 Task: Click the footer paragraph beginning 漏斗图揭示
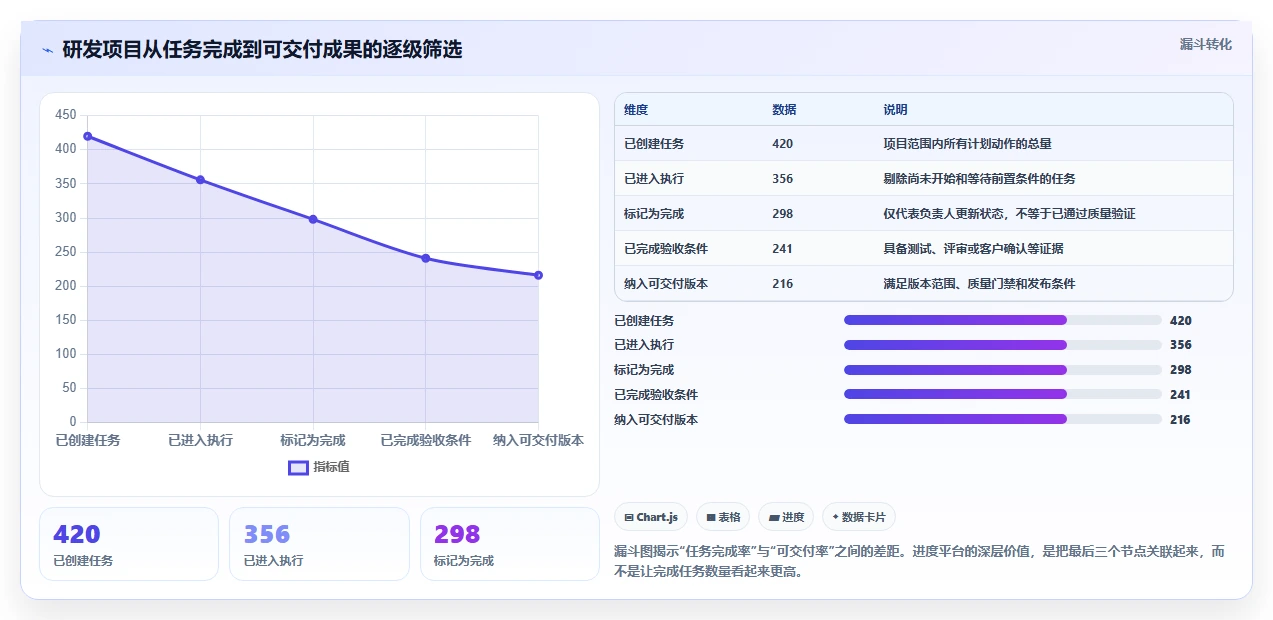(x=919, y=562)
